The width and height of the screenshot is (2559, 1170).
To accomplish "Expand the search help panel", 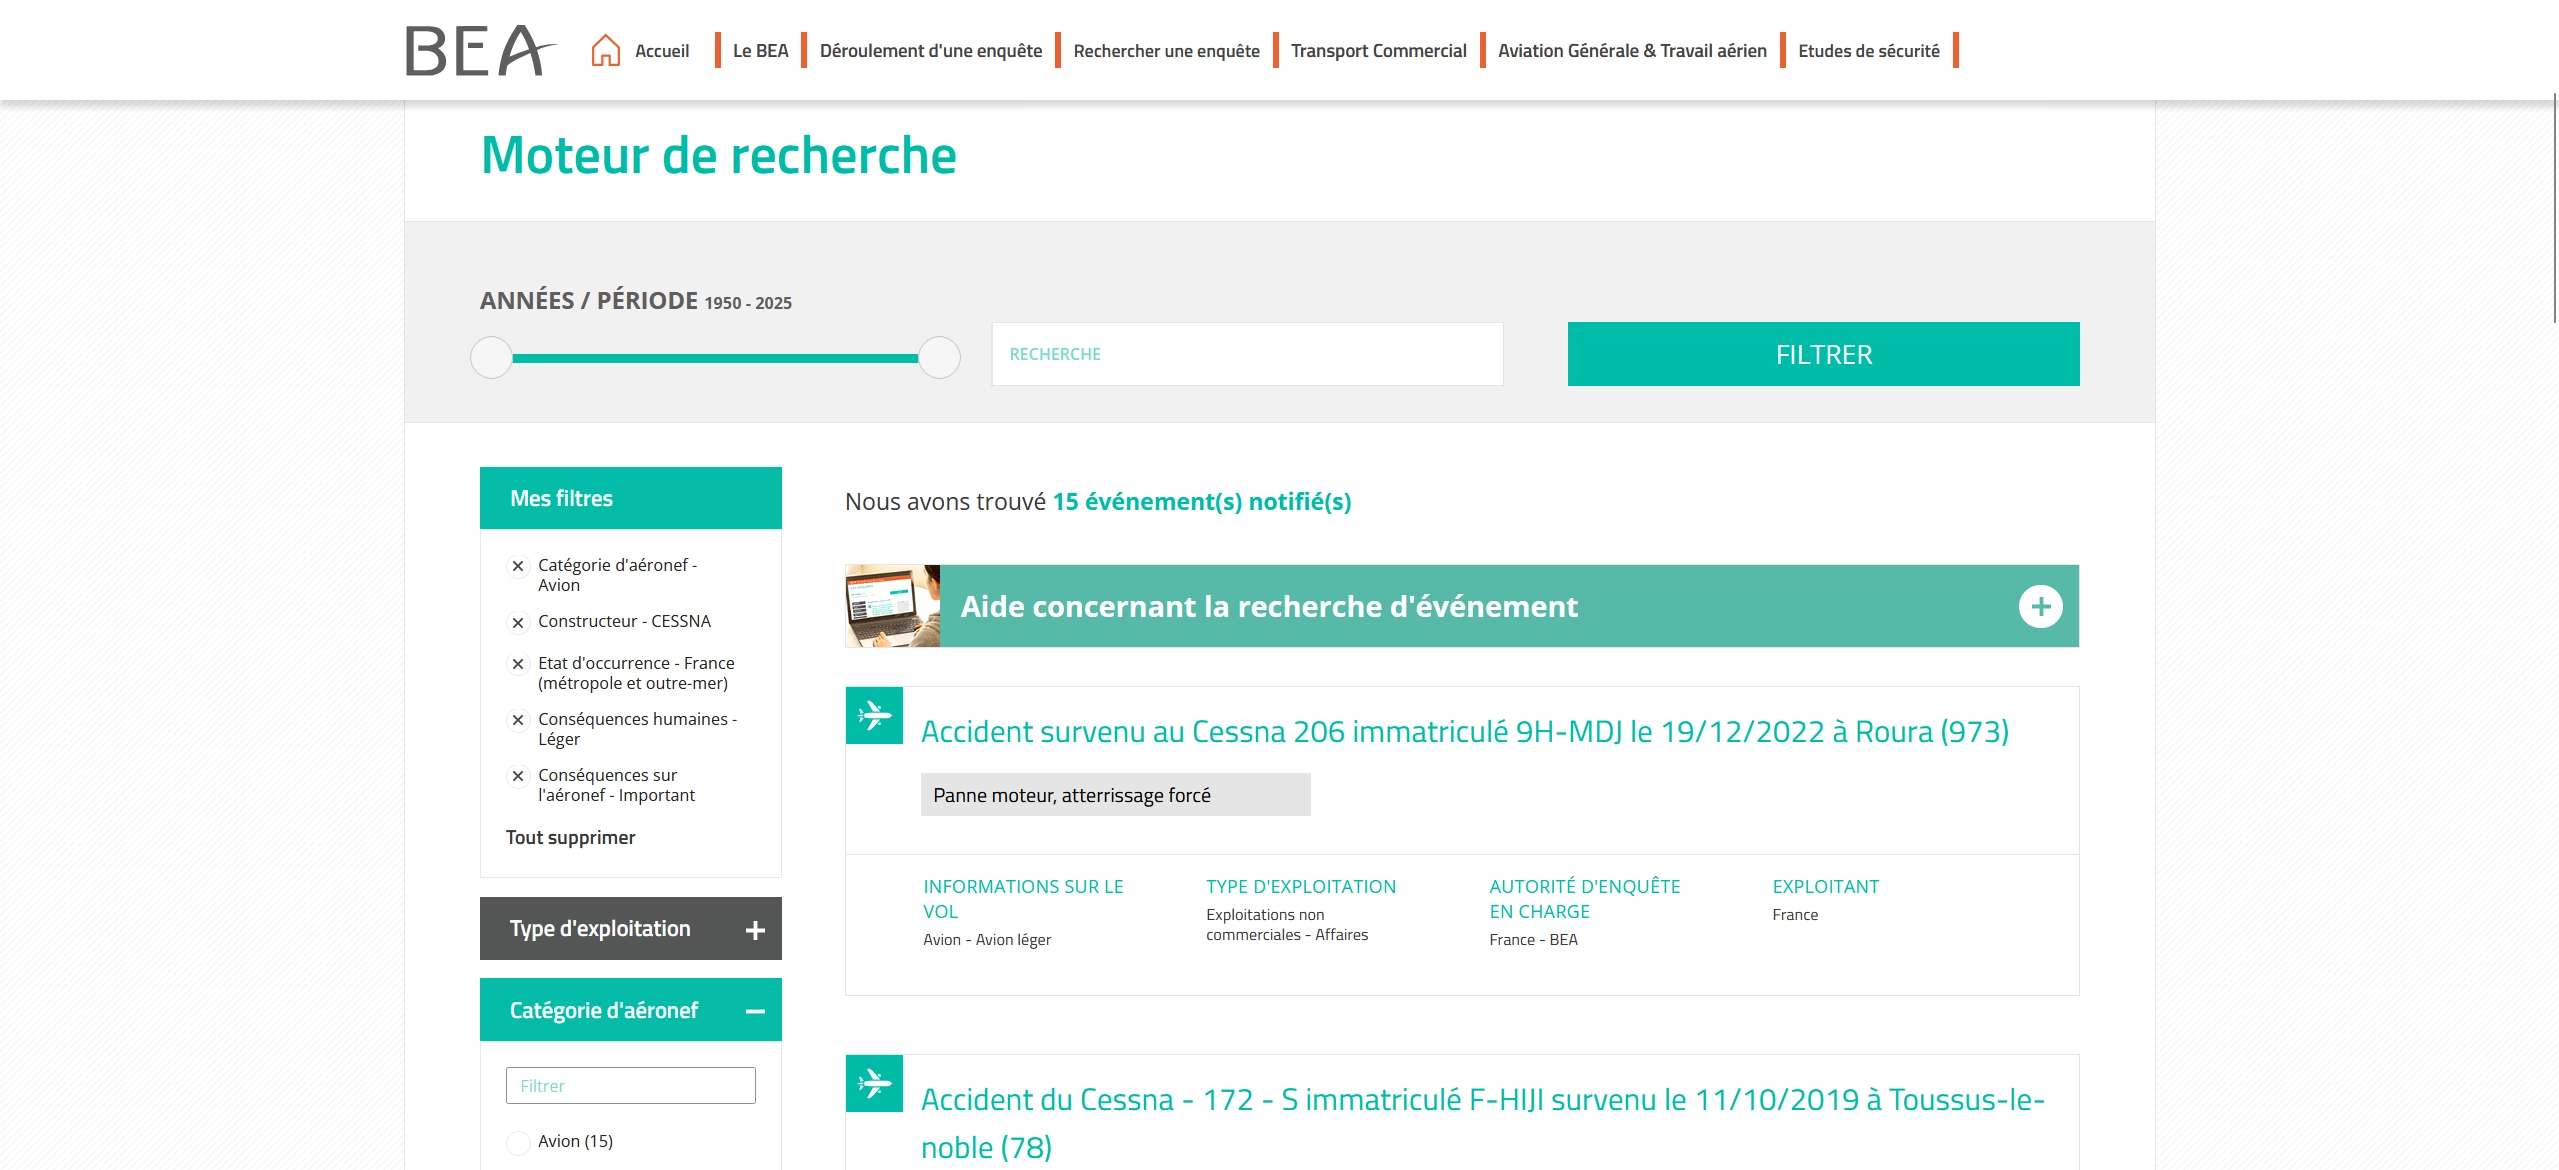I will tap(2040, 605).
